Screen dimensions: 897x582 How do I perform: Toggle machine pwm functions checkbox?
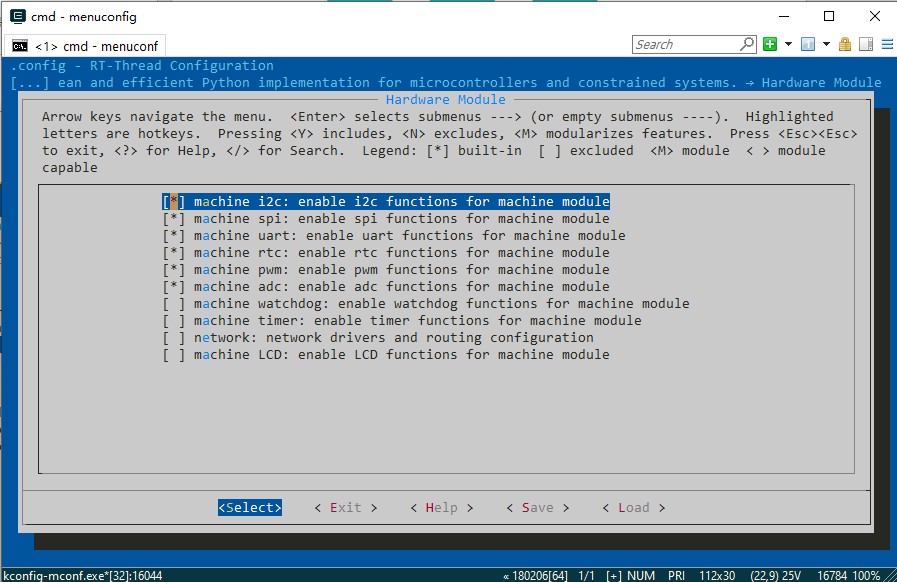click(x=174, y=270)
